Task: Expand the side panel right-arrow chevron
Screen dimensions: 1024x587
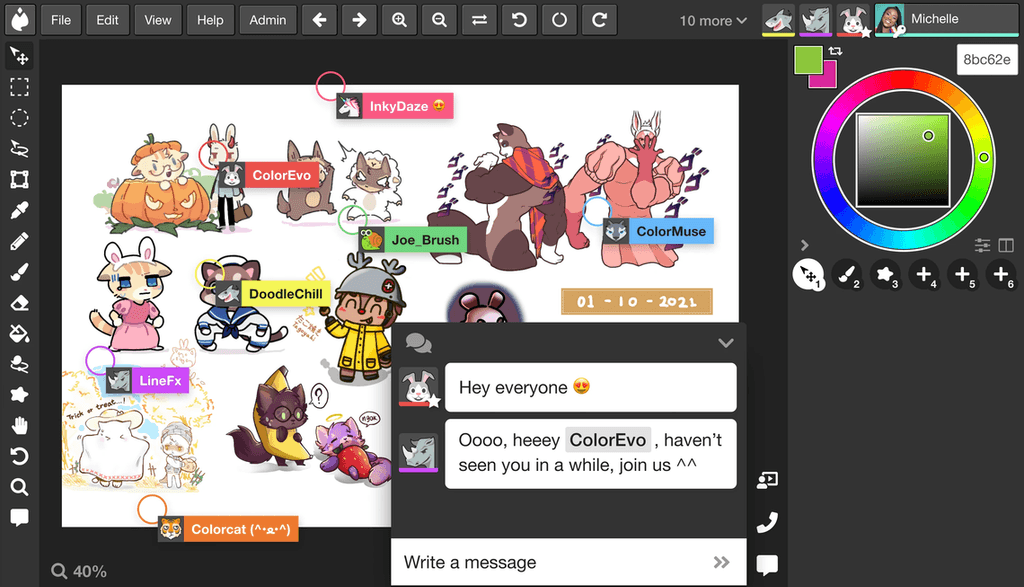Action: coord(804,244)
